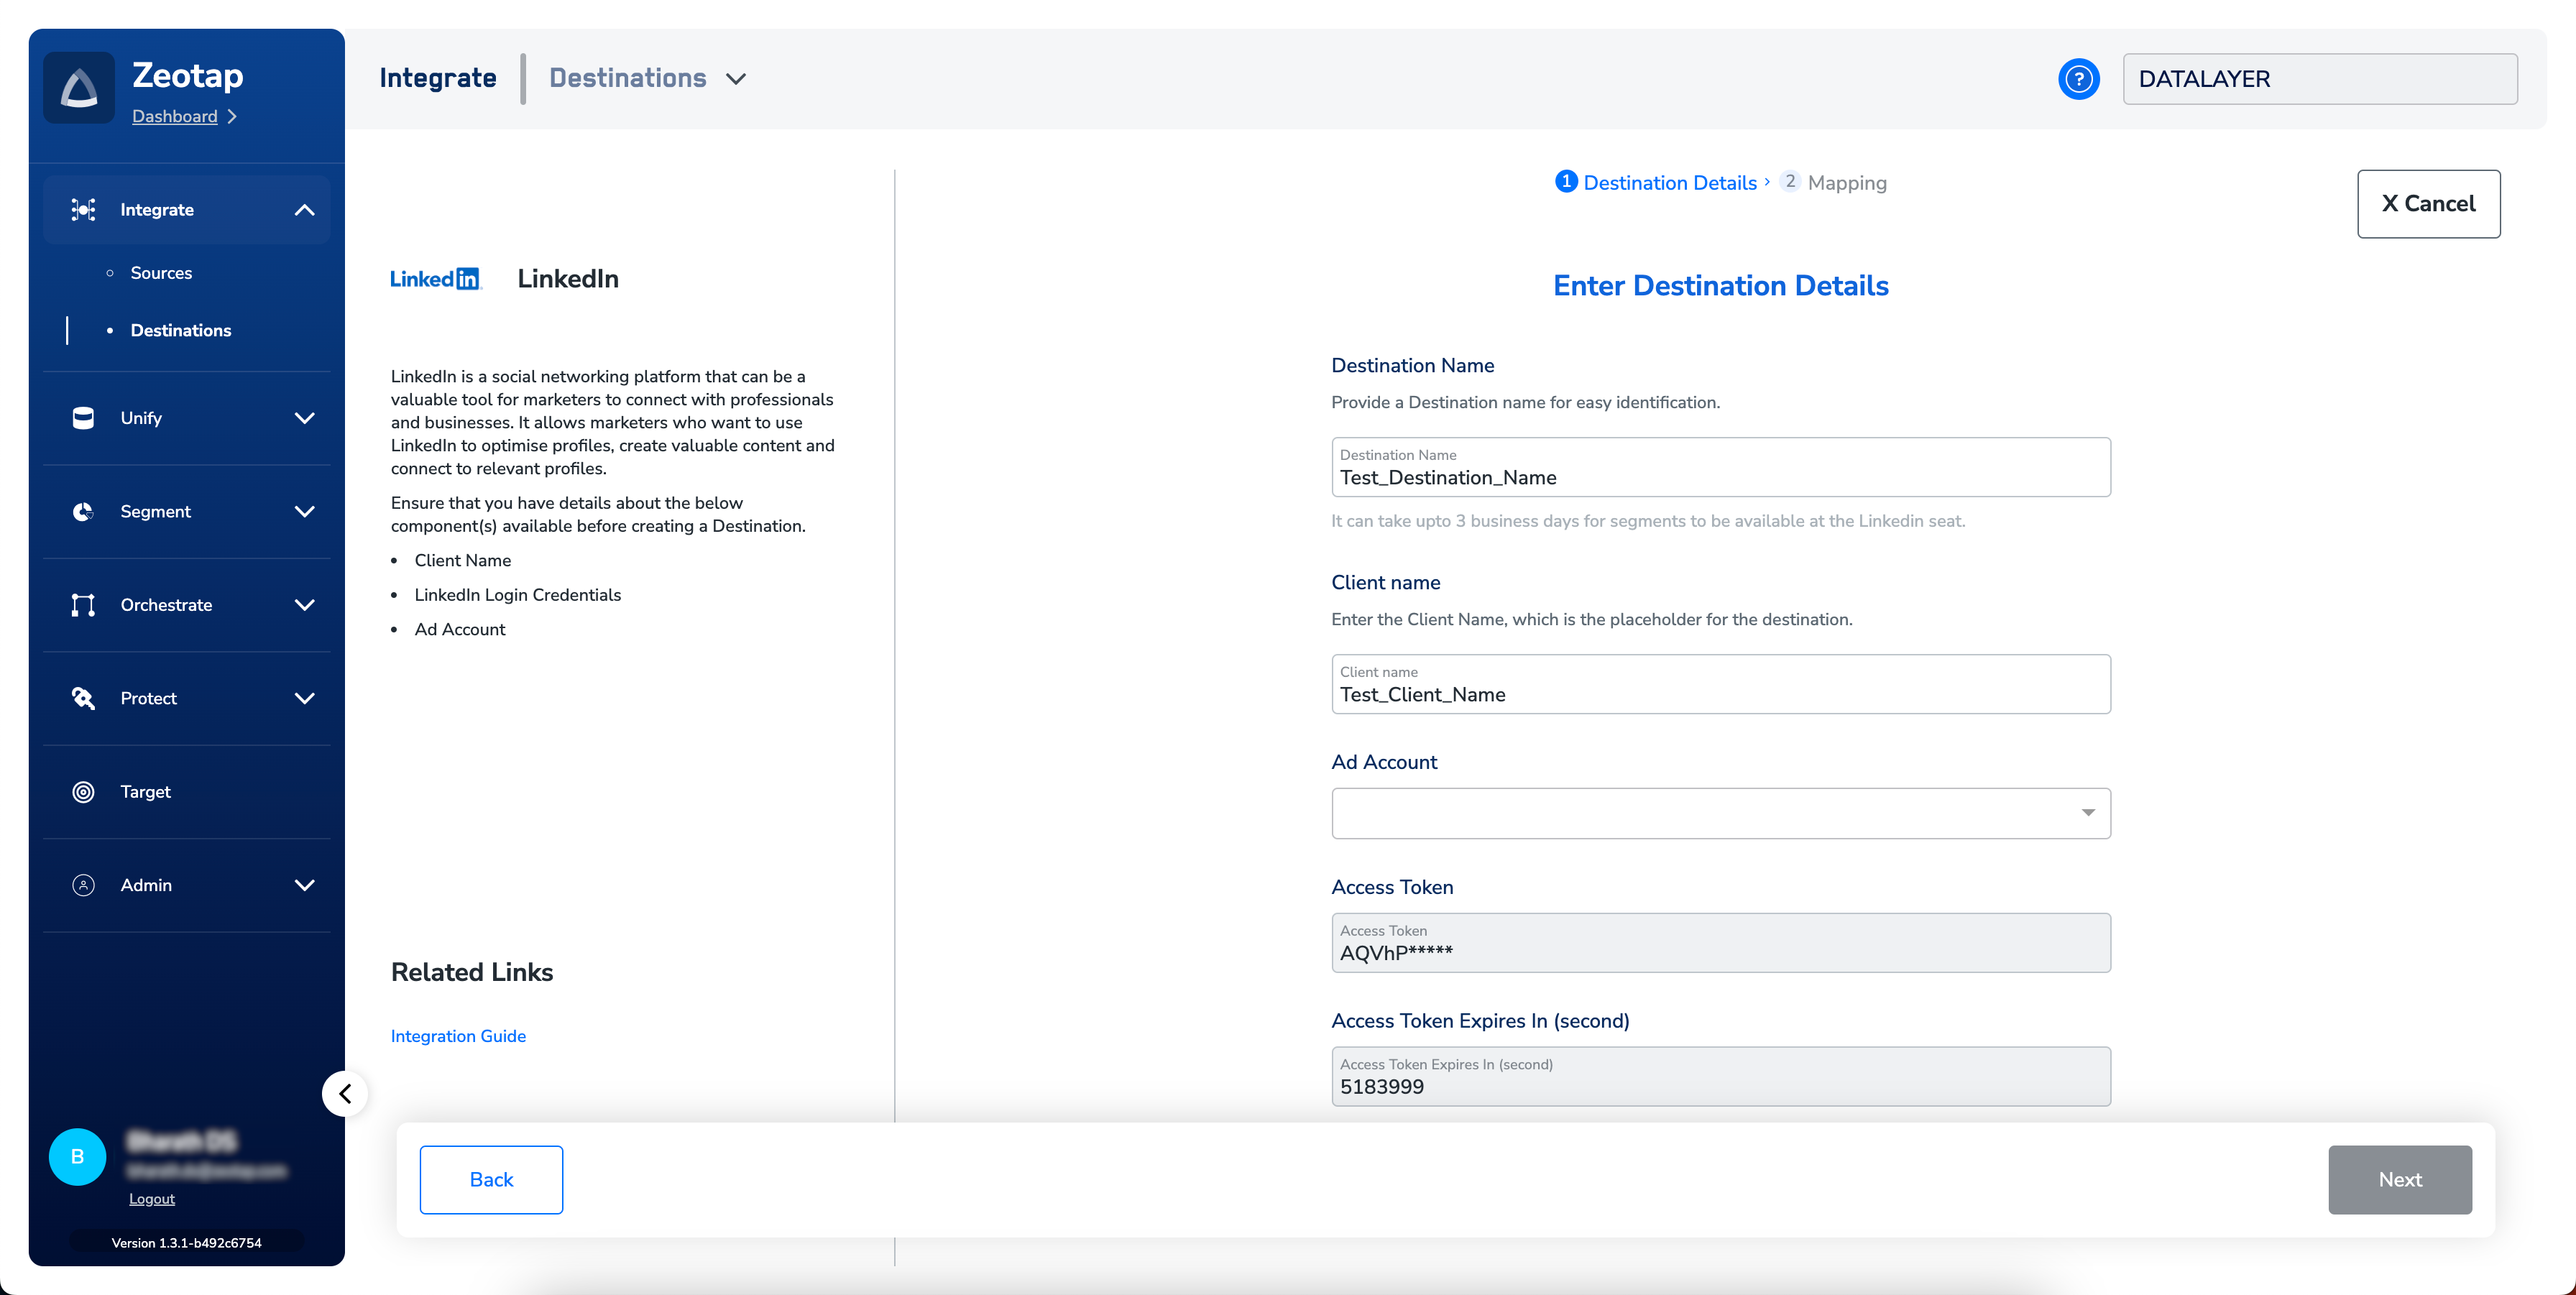Click the LinkedIn logo image
The height and width of the screenshot is (1295, 2576).
pos(435,279)
